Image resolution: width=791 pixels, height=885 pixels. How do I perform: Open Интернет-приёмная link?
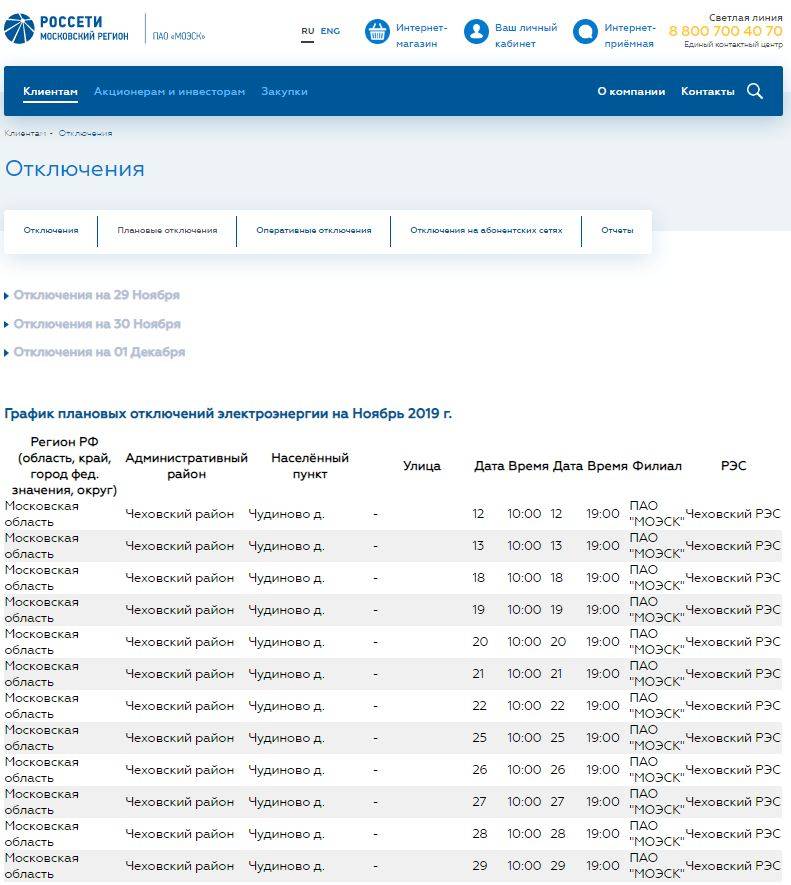630,36
